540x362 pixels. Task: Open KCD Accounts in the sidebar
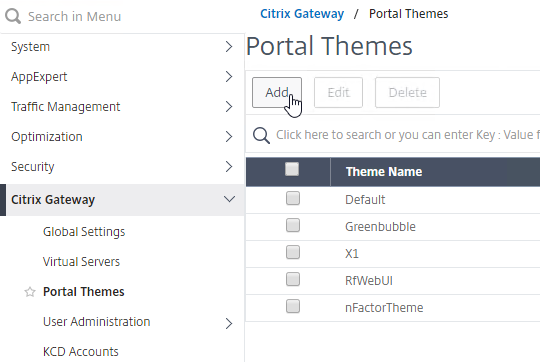coord(81,352)
